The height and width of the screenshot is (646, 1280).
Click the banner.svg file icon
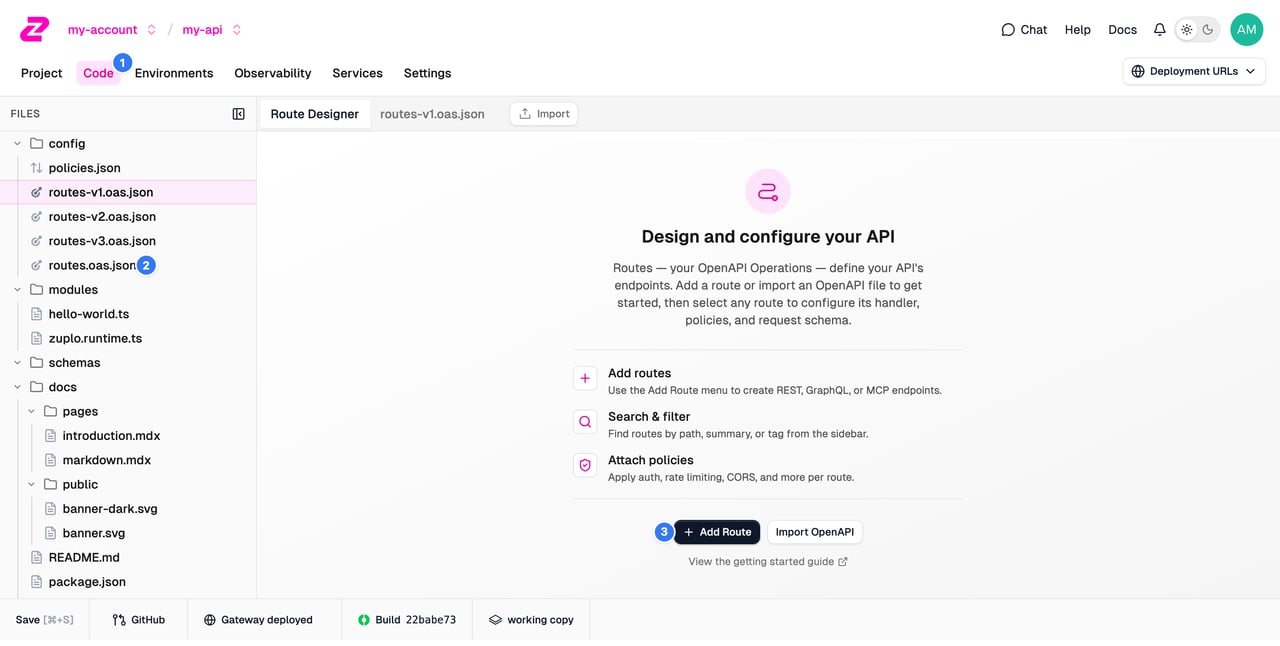coord(51,533)
